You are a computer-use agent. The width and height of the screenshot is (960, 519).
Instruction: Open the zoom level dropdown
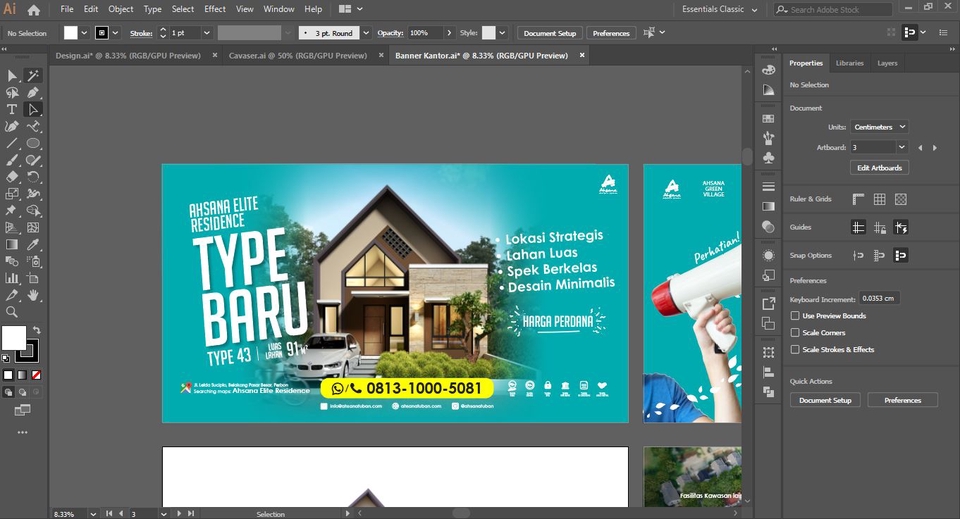(93, 514)
